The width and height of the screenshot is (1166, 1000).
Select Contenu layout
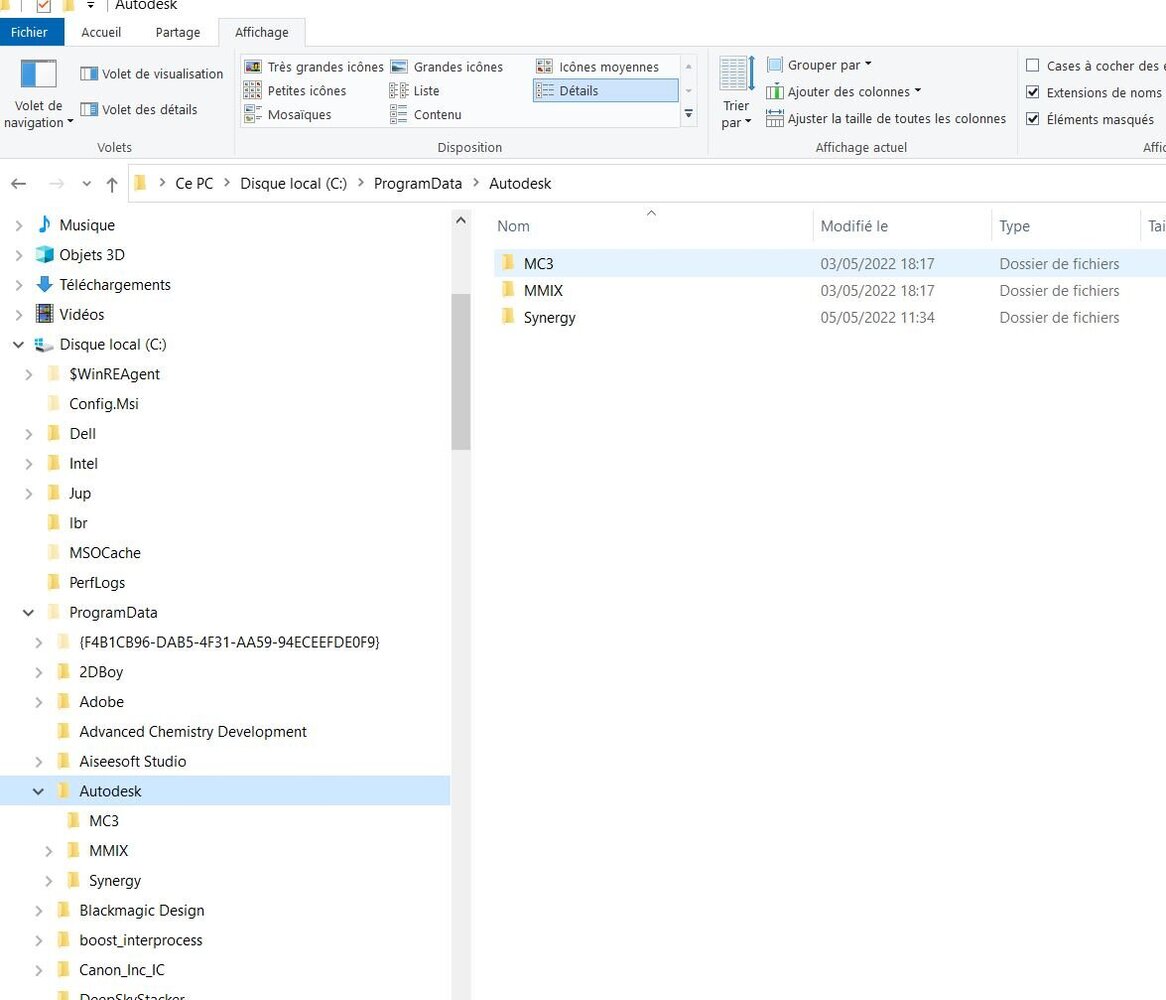point(426,114)
